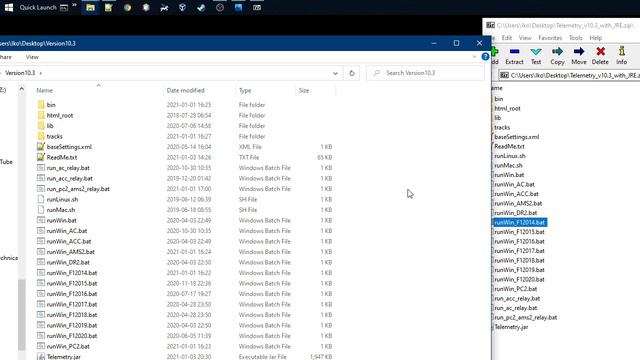Select runLinux.sh in Explorer
Screen dimensions: 640x360
[x=62, y=200]
